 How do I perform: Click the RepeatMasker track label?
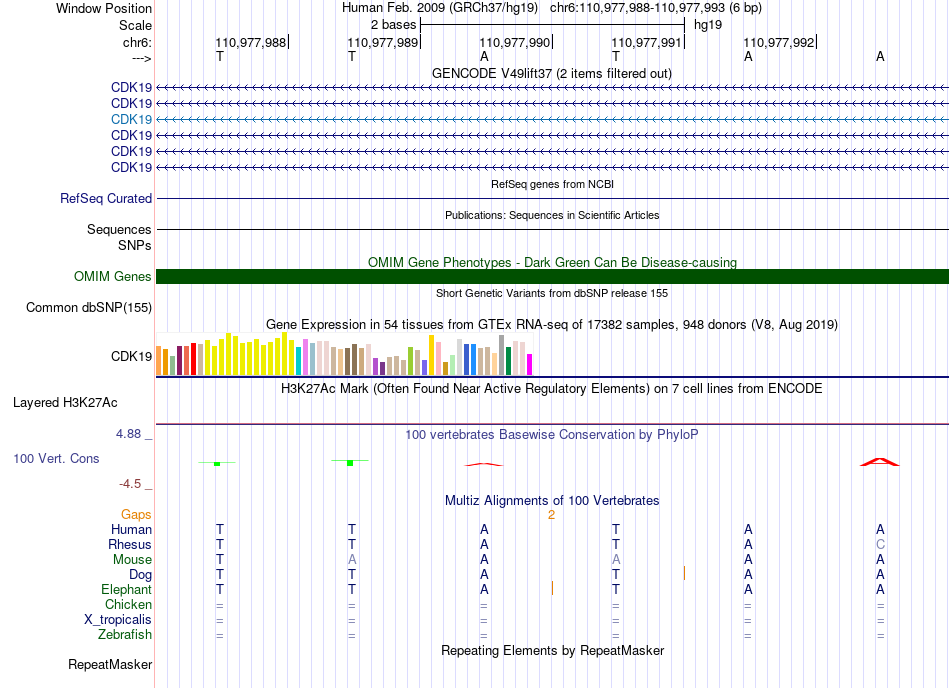(110, 664)
